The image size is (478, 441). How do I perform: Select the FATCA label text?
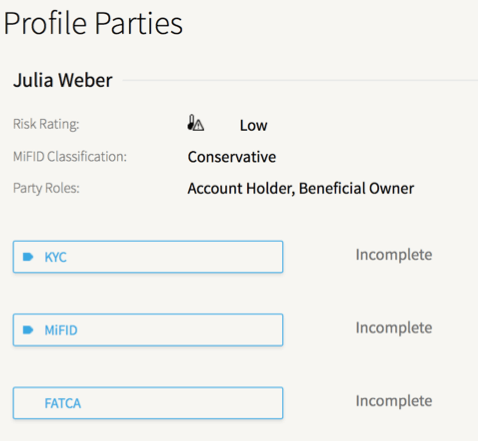coord(63,403)
